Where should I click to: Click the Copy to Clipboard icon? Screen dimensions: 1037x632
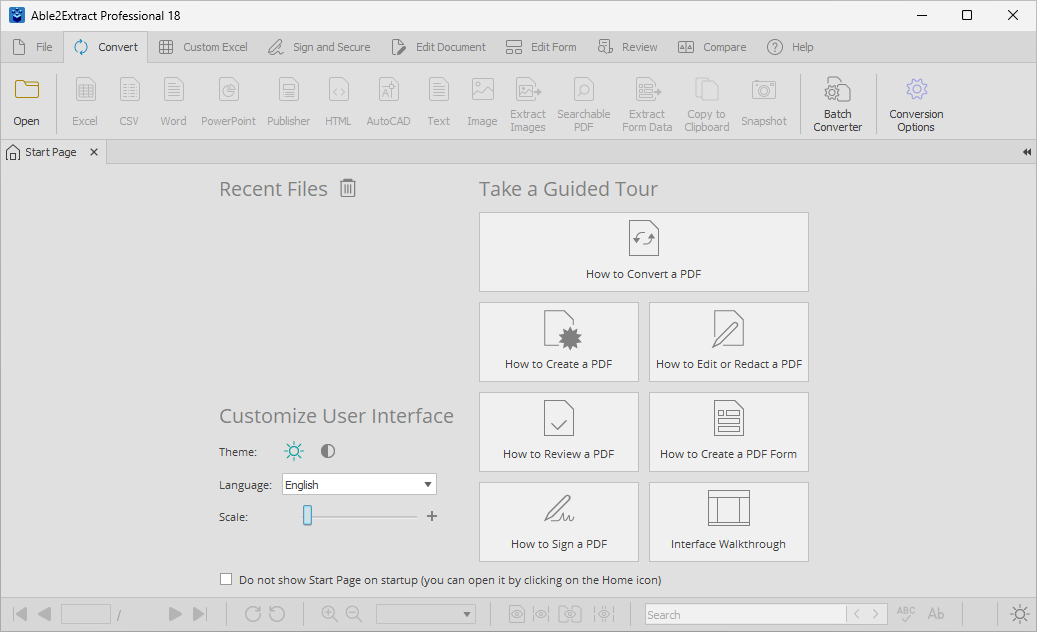coord(706,100)
